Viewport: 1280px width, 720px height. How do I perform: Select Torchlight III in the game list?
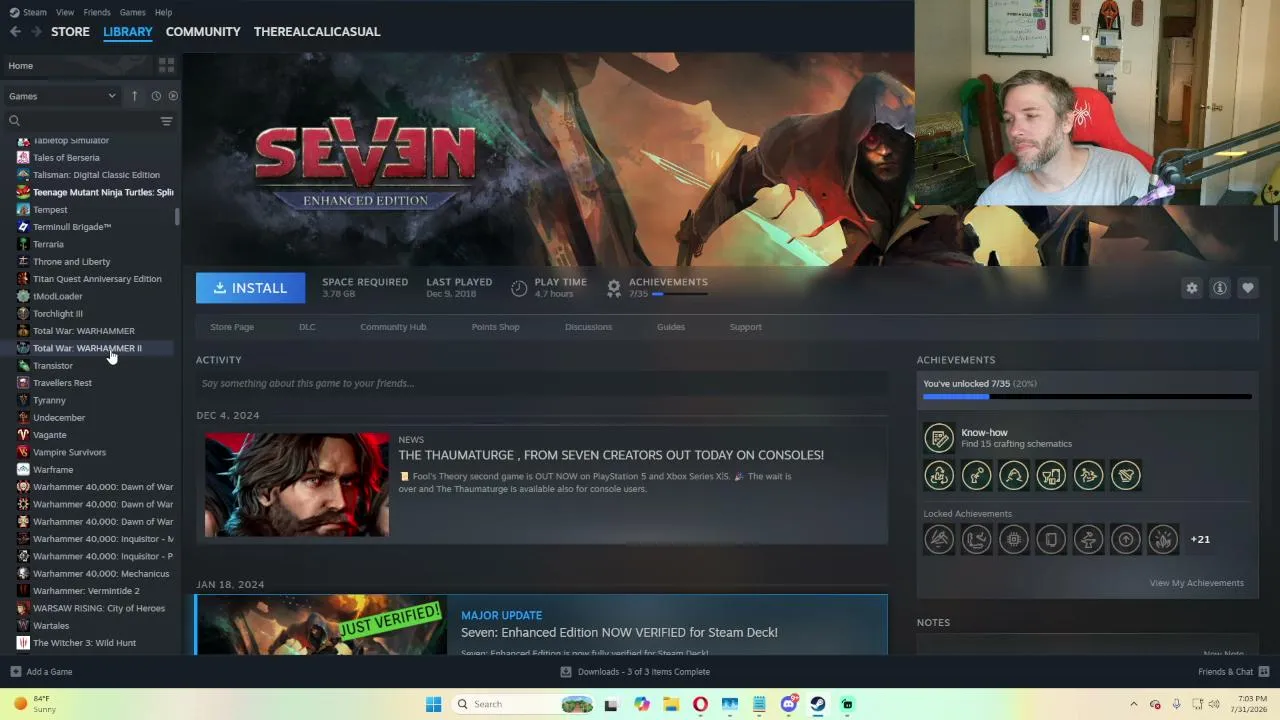(58, 314)
